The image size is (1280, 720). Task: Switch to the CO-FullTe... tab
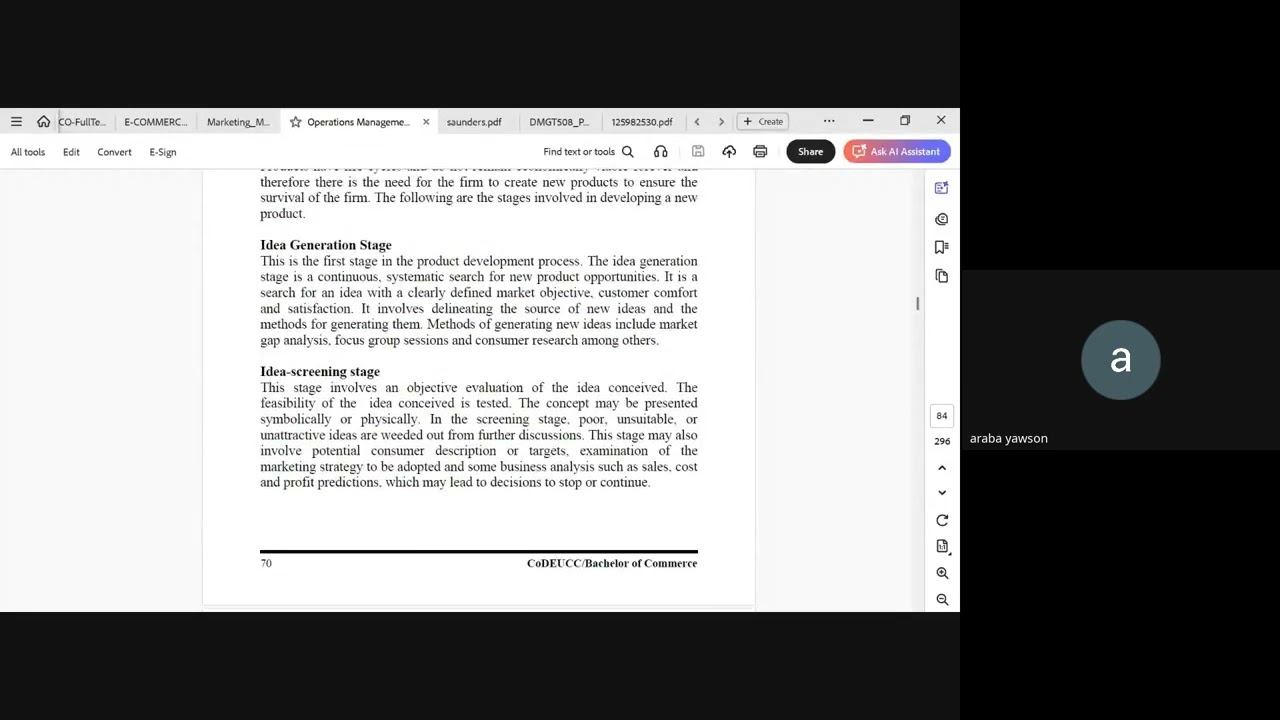tap(82, 122)
